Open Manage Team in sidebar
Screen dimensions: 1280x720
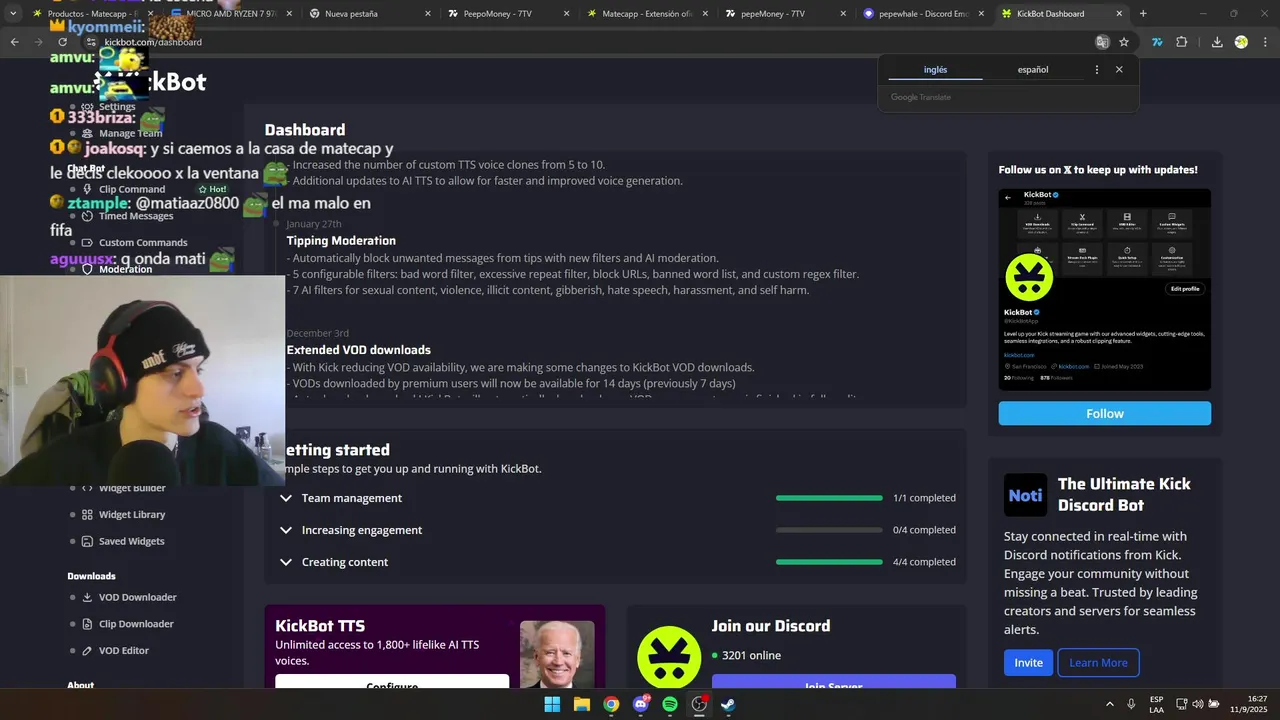pos(130,133)
